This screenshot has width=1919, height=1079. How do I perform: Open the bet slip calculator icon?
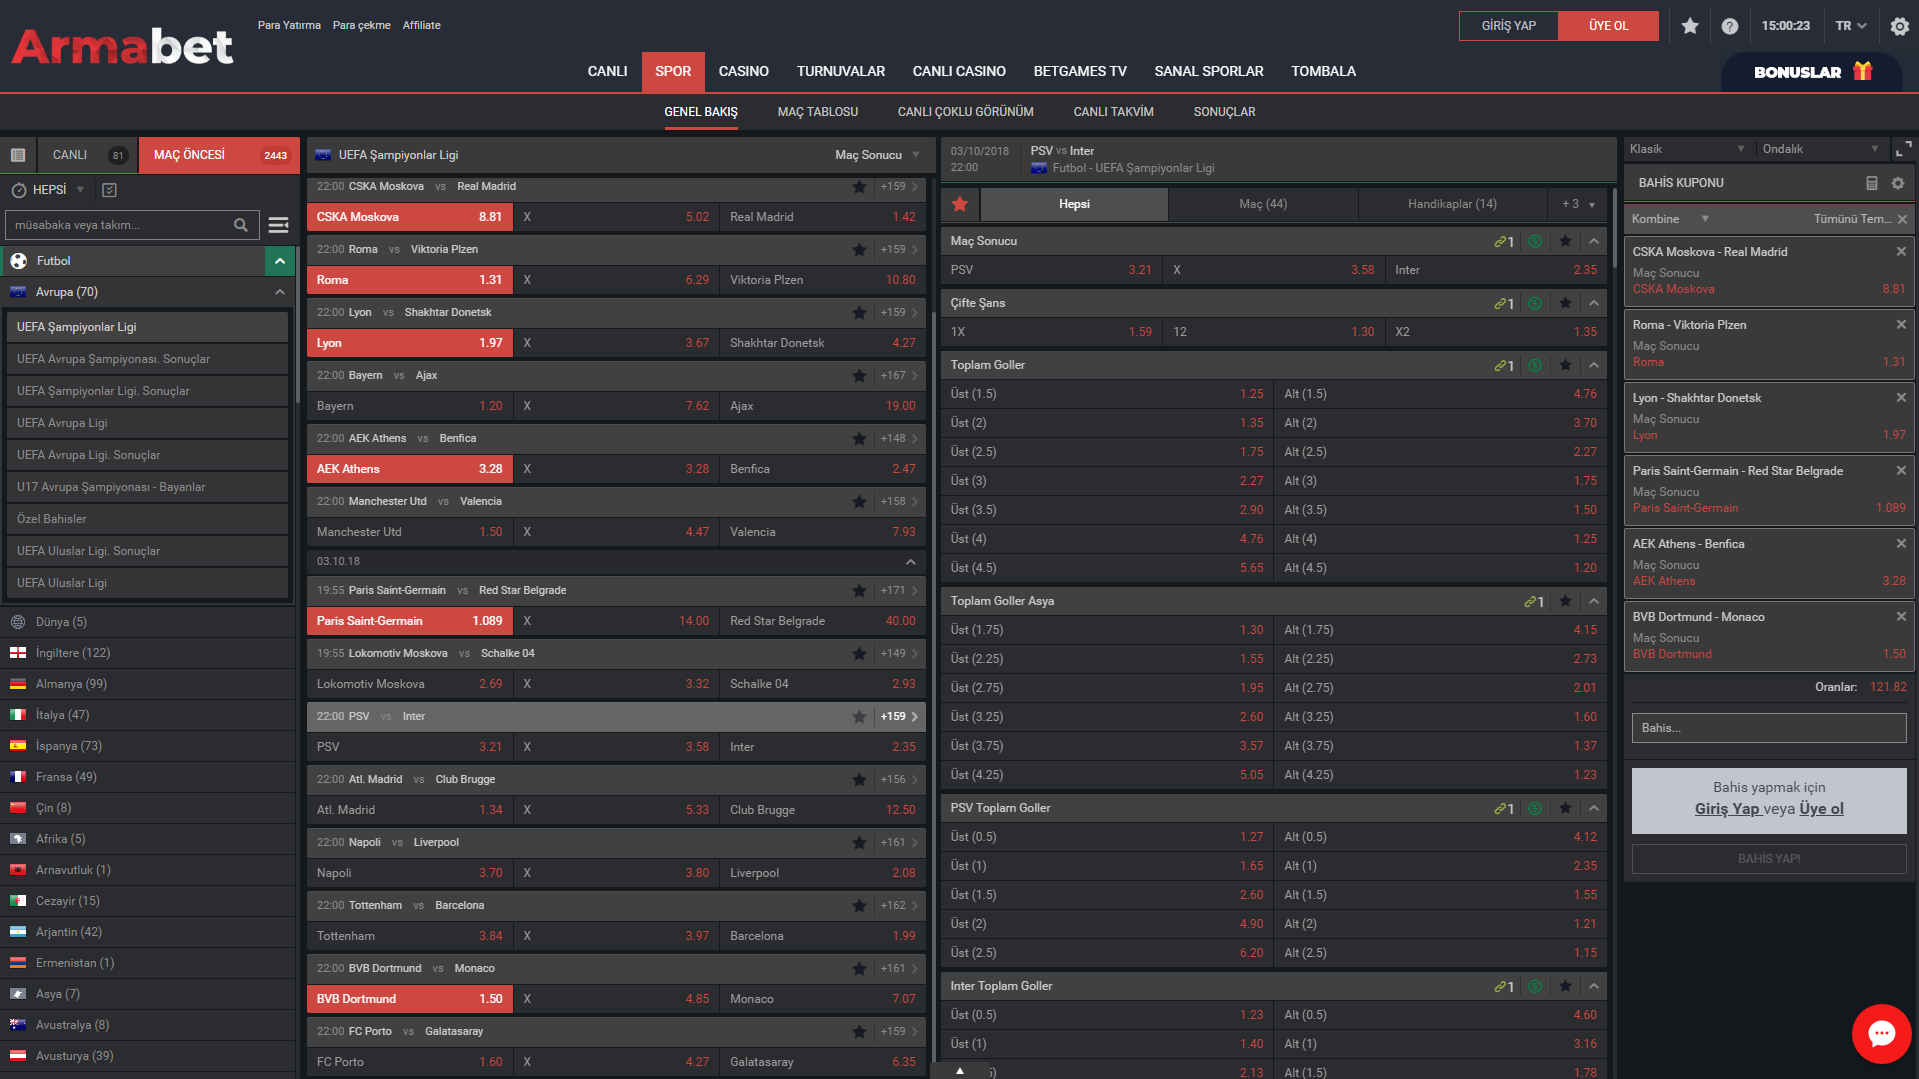(x=1871, y=183)
